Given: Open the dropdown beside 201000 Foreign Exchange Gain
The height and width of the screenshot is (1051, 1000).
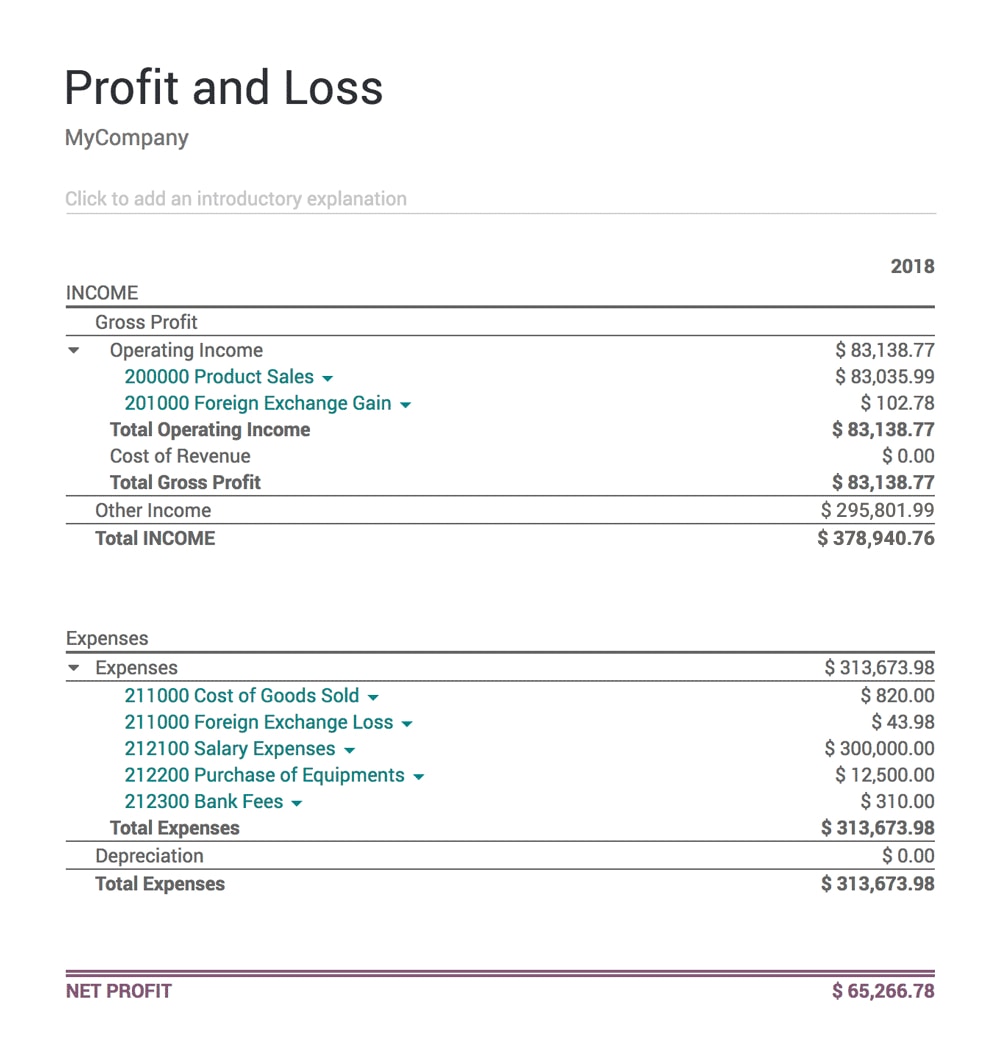Looking at the screenshot, I should [406, 403].
